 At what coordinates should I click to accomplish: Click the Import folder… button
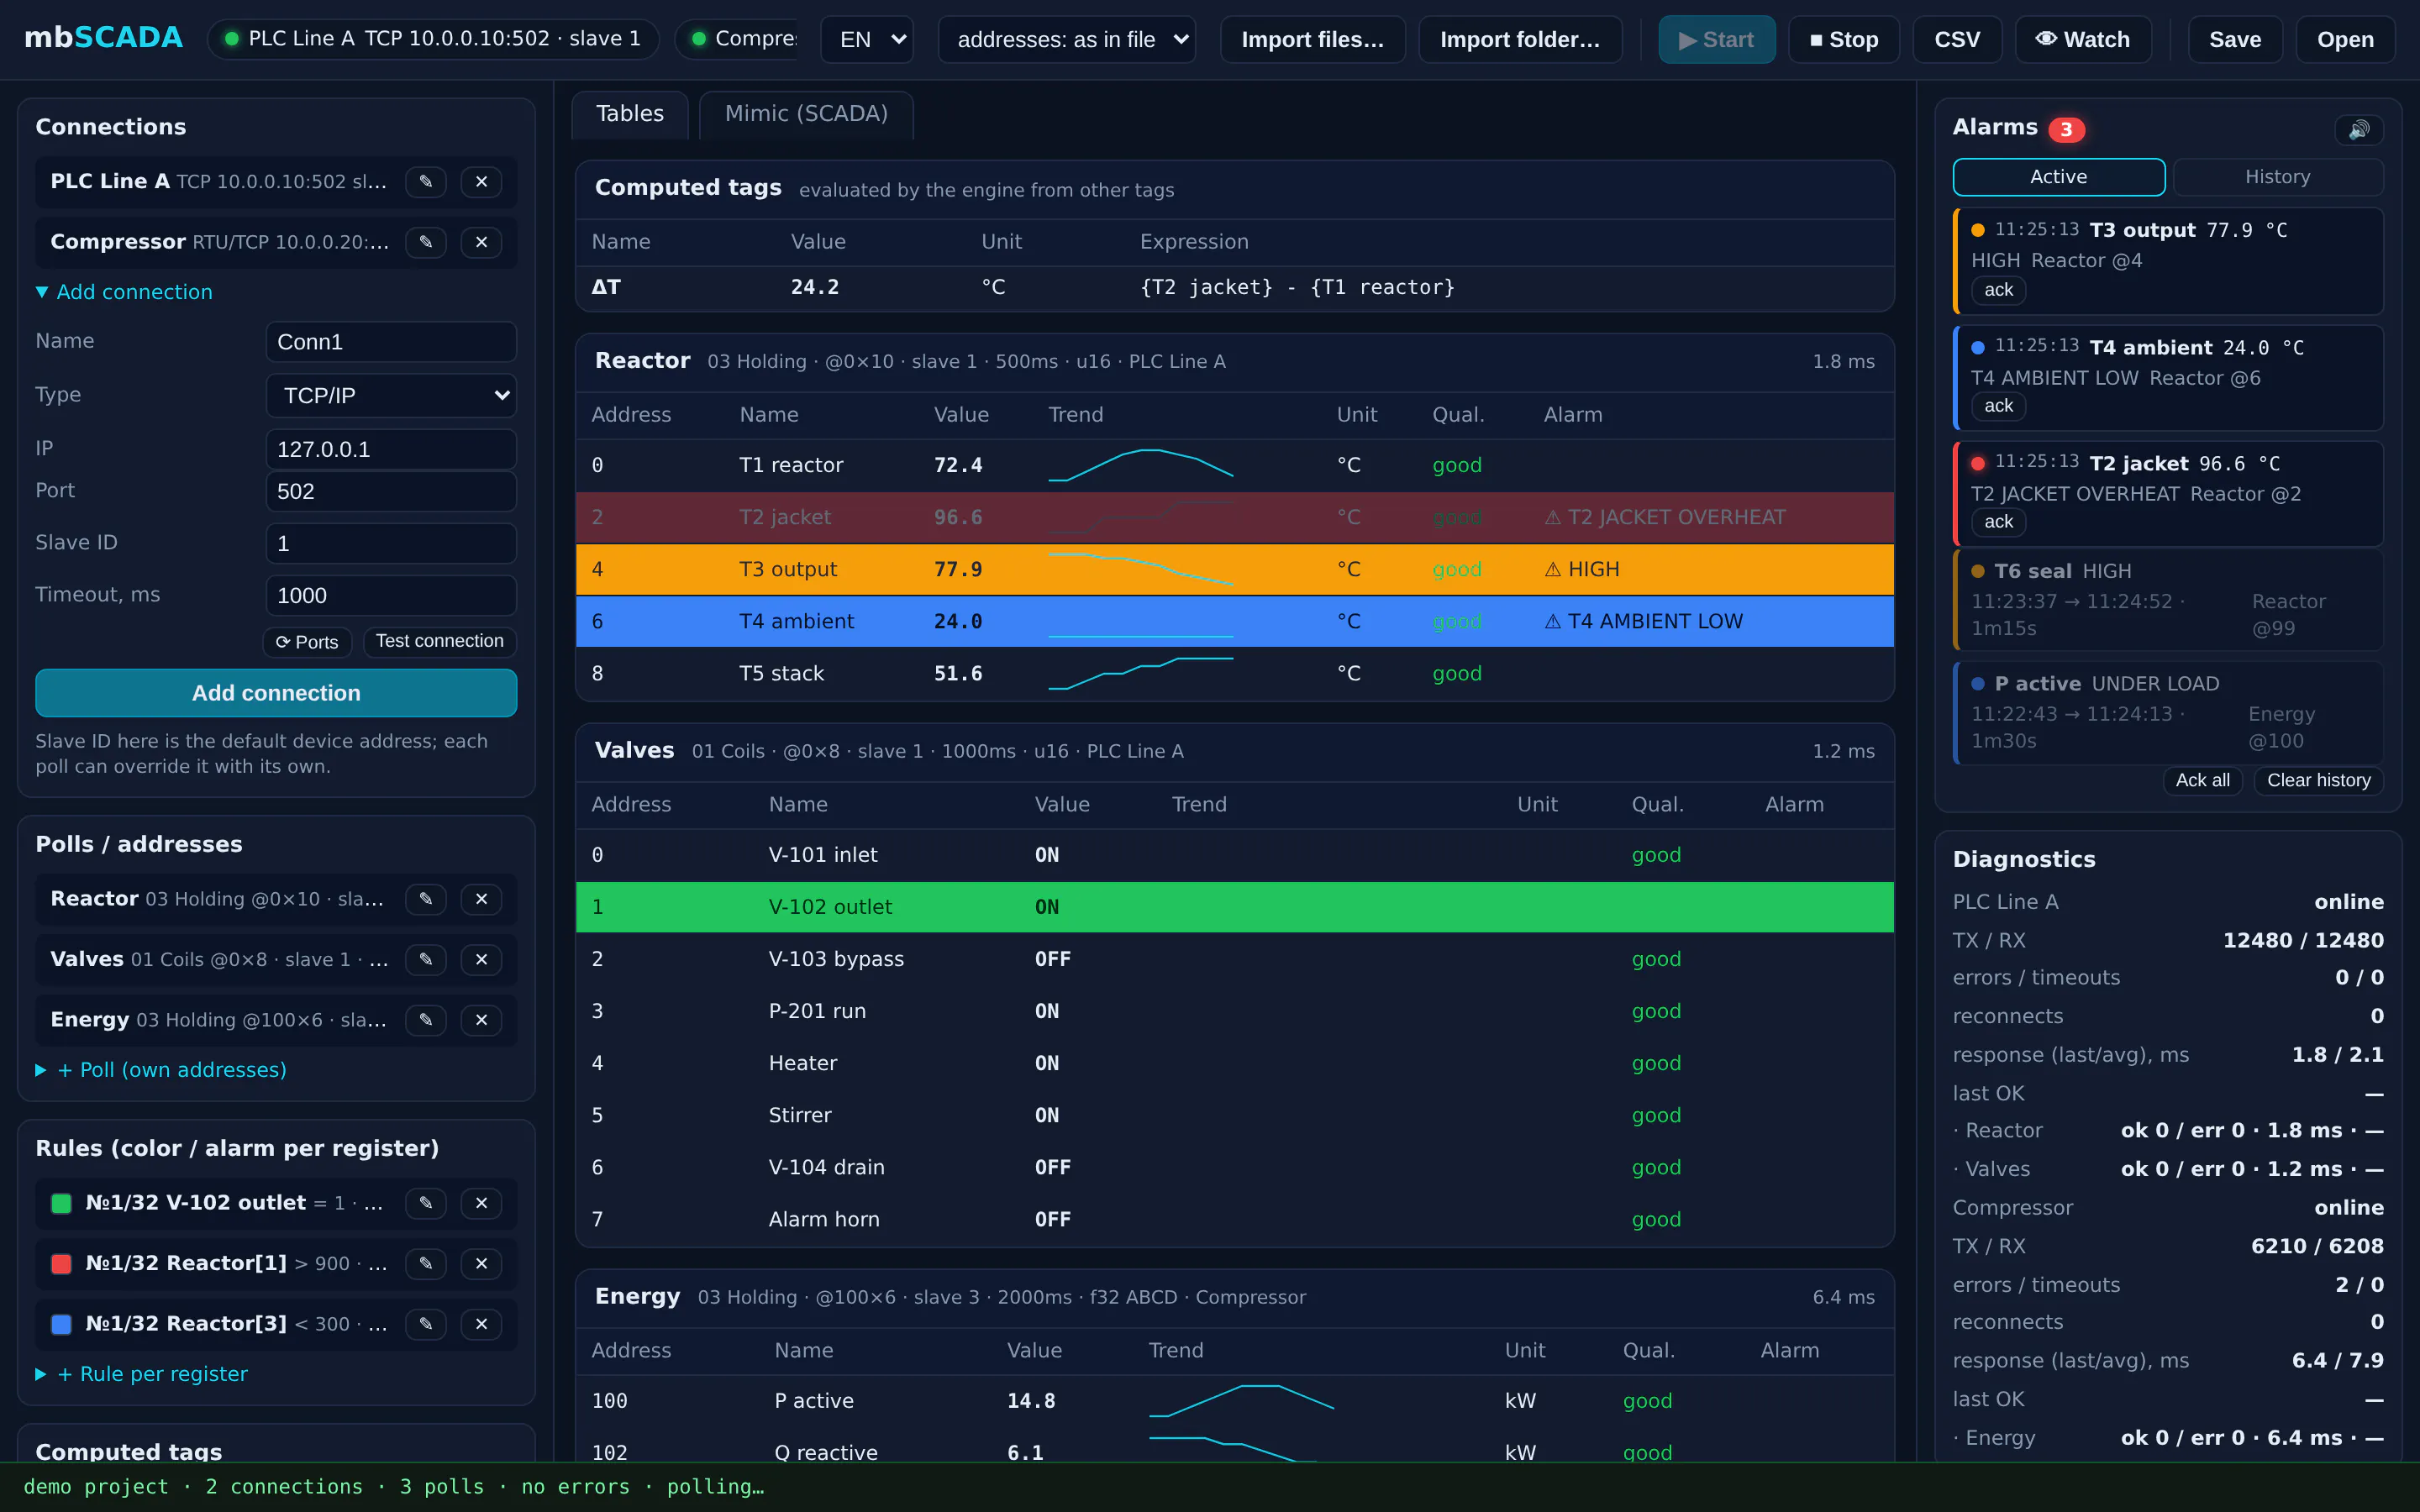(1520, 40)
